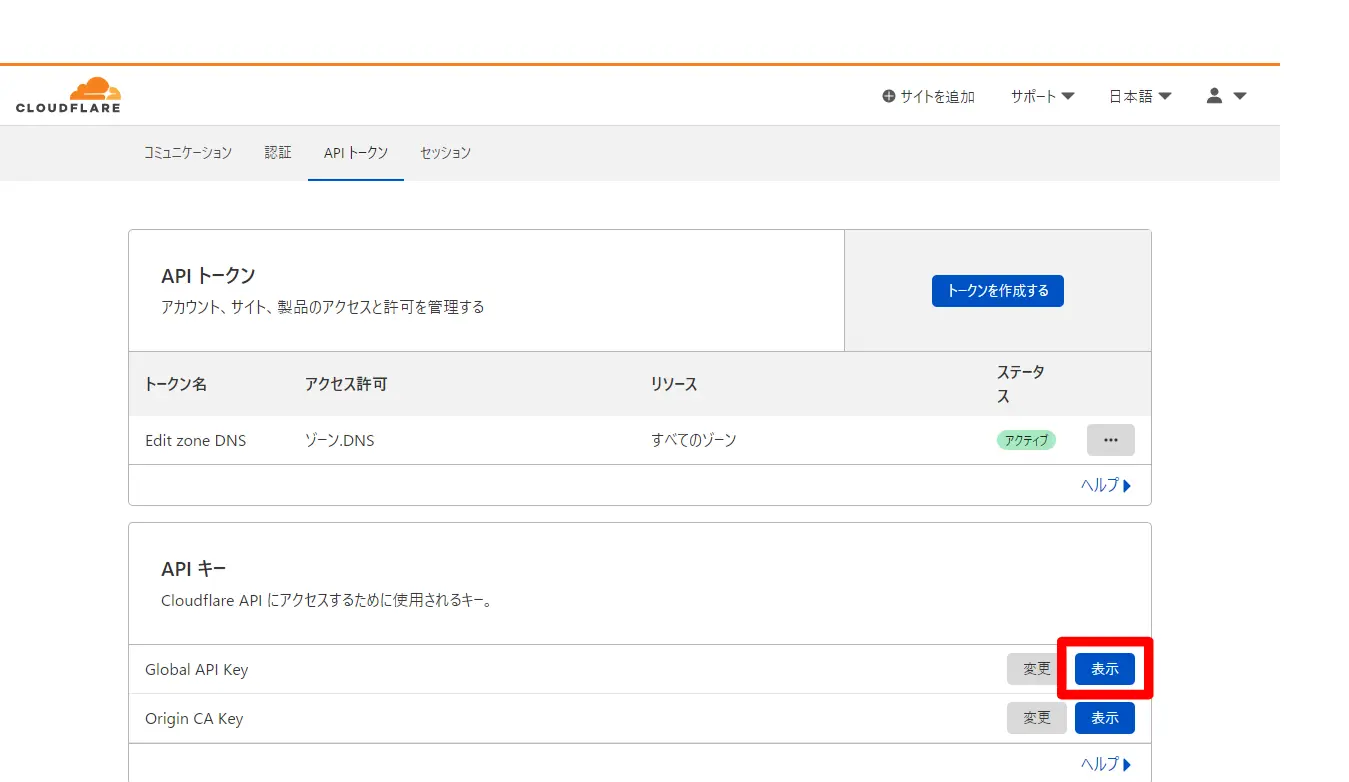The height and width of the screenshot is (782, 1349).
Task: Show the Origin CA Key with 表示
Action: (x=1104, y=718)
